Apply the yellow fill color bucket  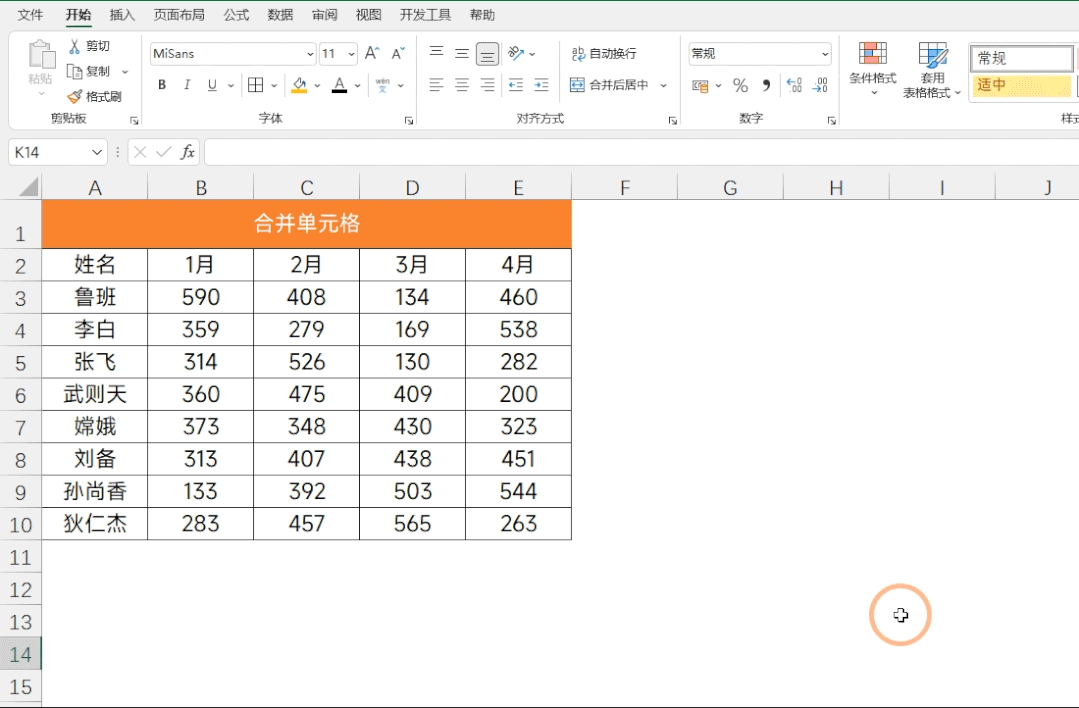[299, 85]
